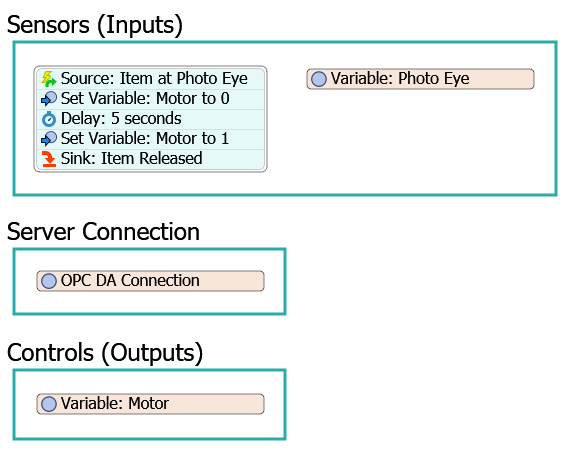Select the Delay: 5 seconds activity
The width and height of the screenshot is (564, 451).
(151, 119)
